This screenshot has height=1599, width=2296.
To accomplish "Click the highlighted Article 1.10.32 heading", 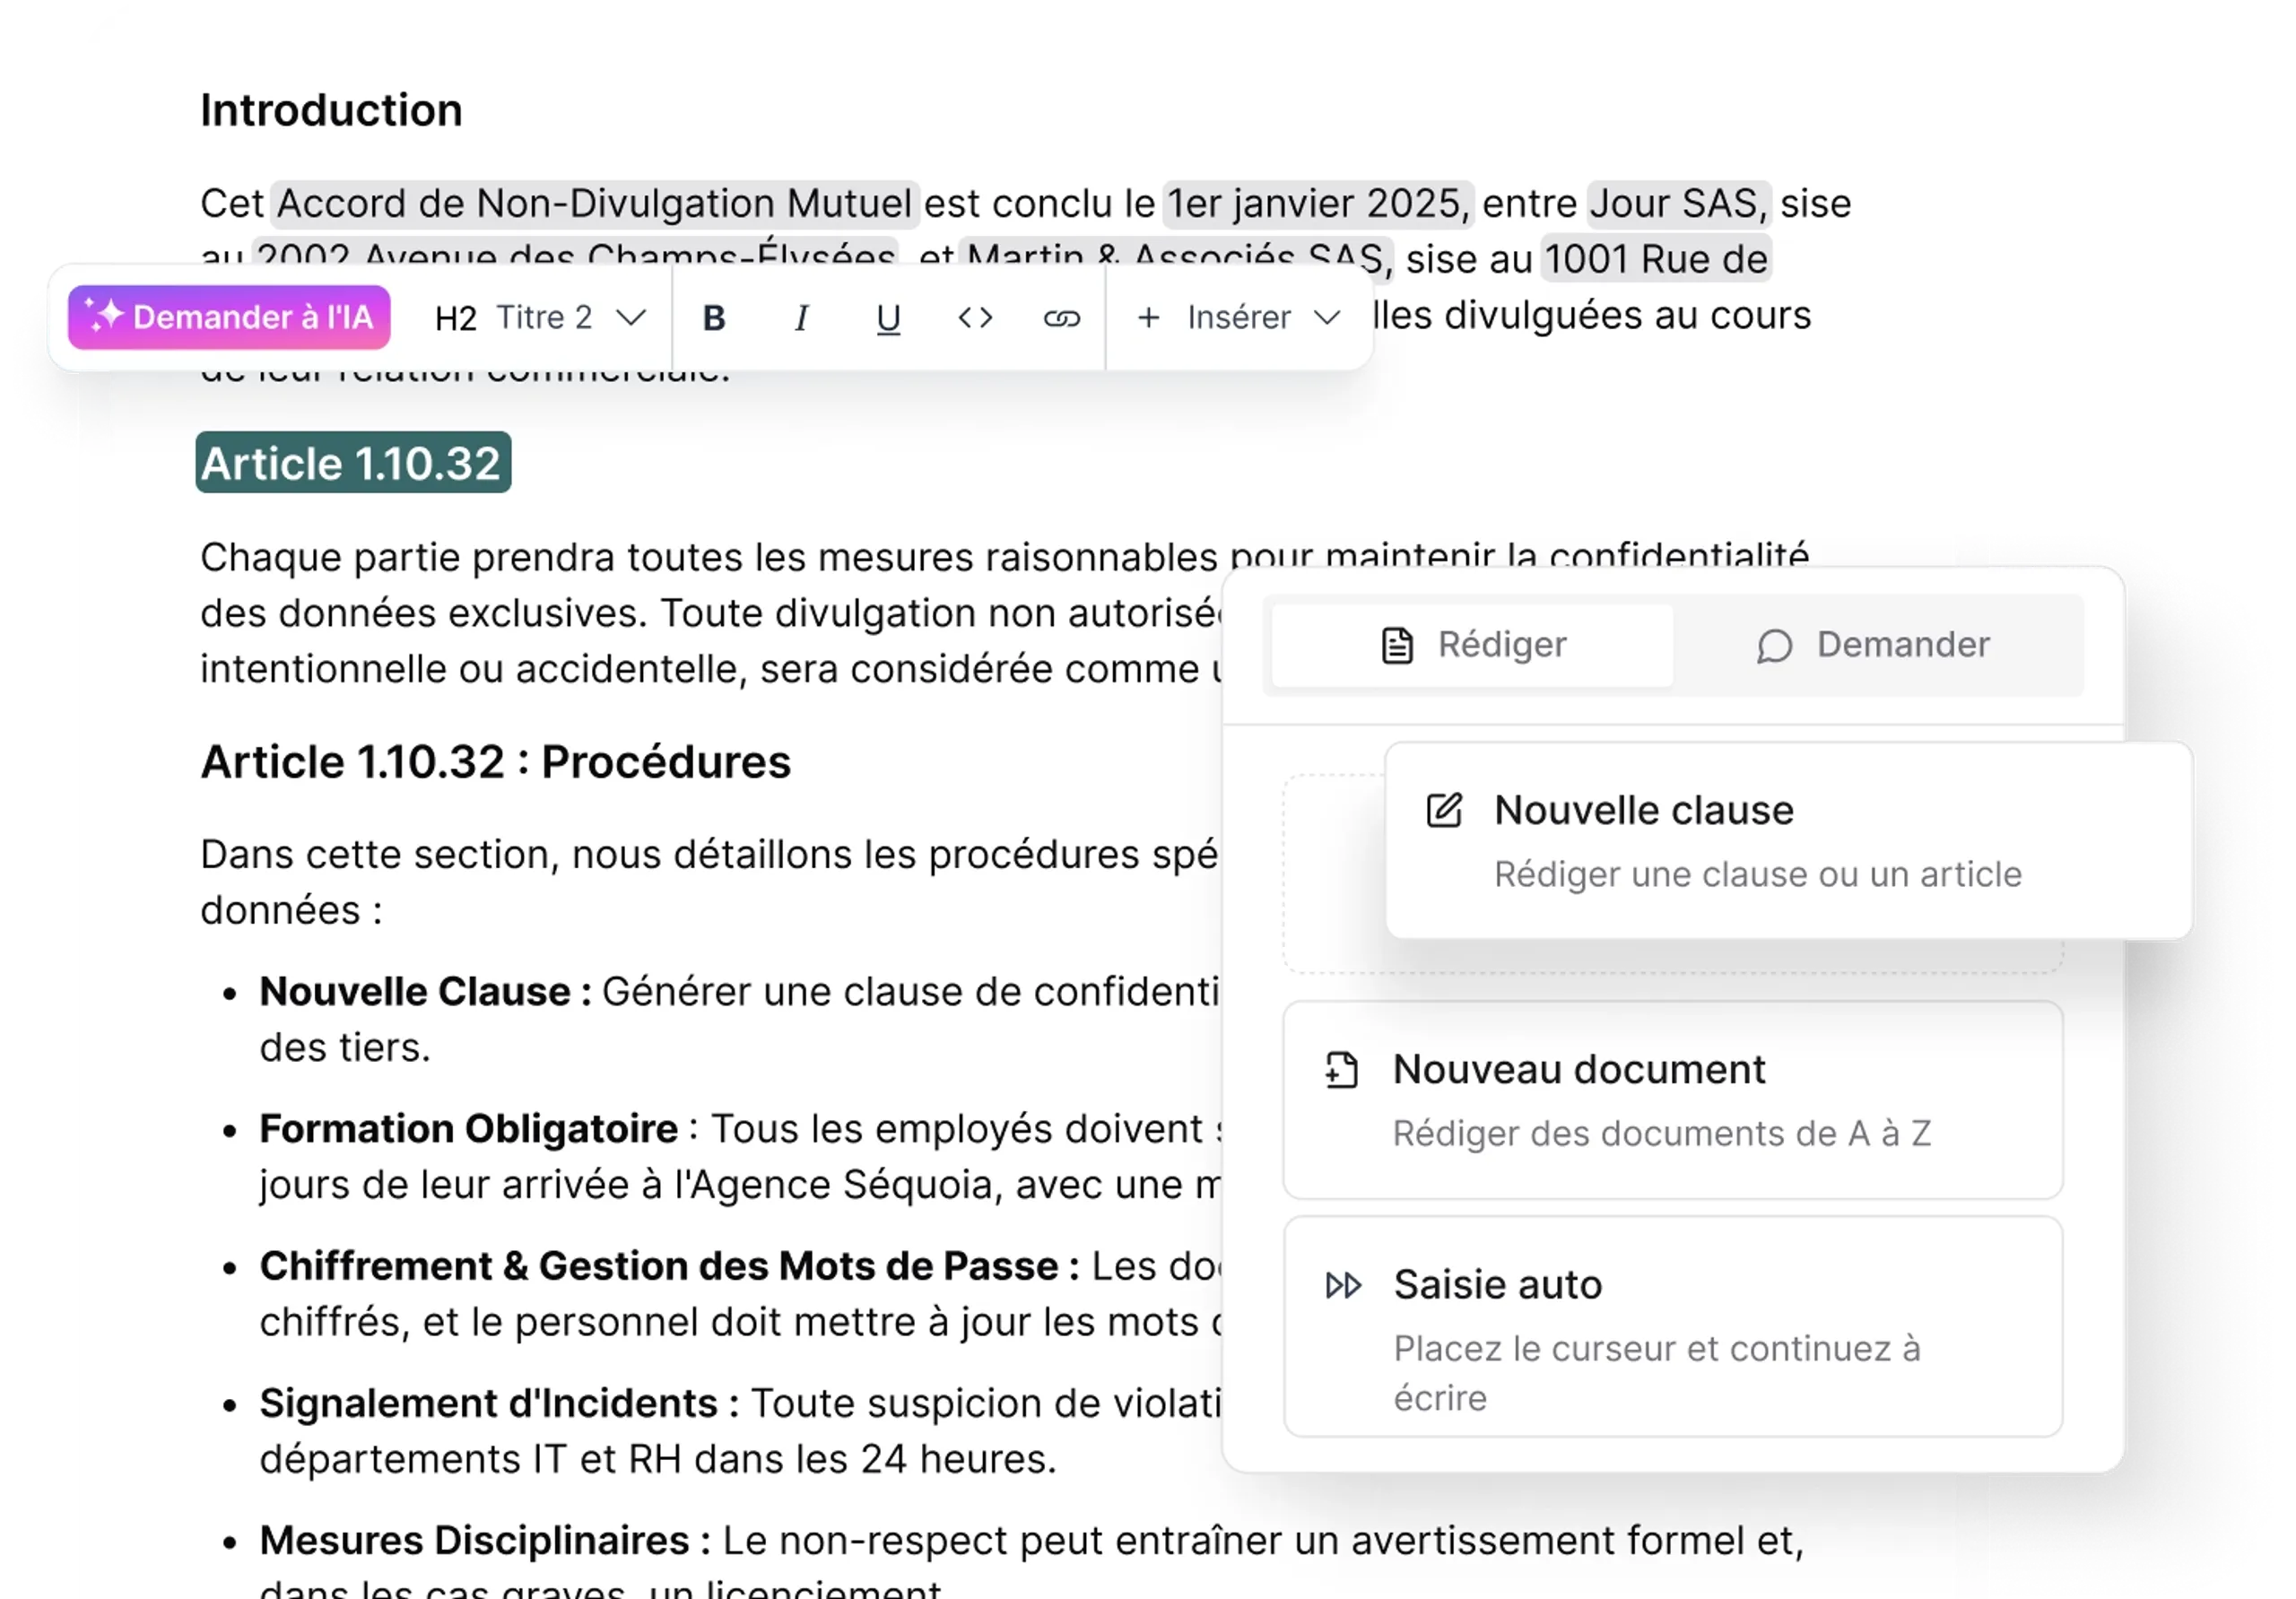I will coord(352,463).
